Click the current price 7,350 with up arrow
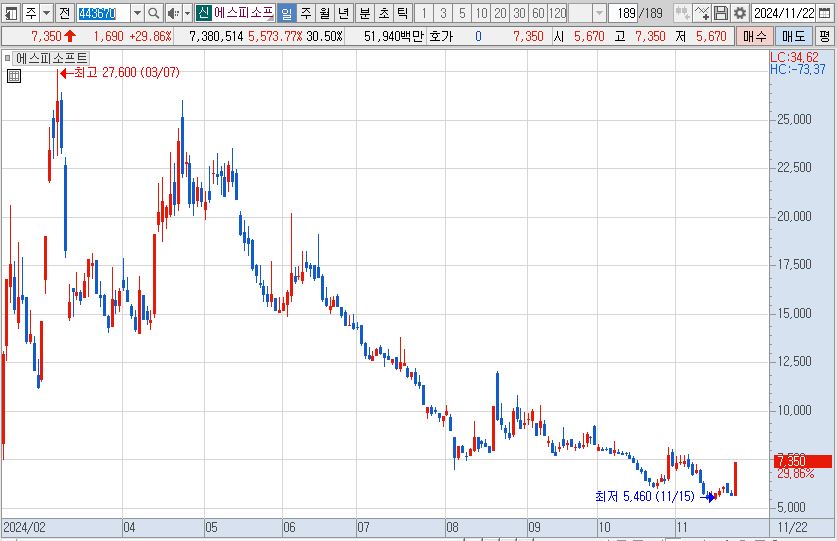Viewport: 837px width, 541px height. pos(53,36)
